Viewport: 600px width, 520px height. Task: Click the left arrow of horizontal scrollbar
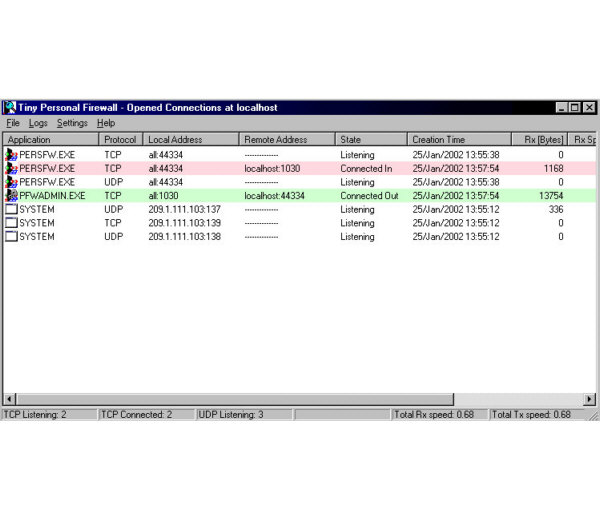9,399
